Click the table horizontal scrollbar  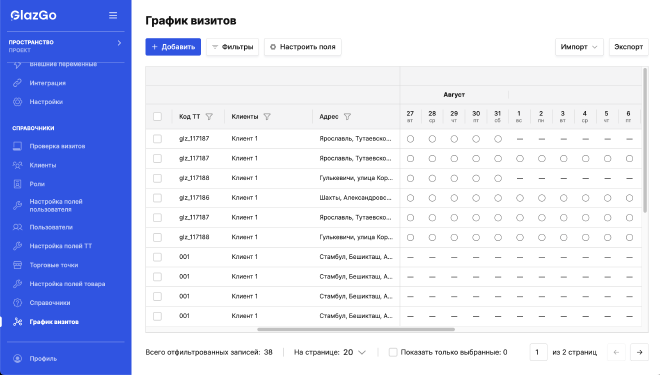[x=356, y=329]
